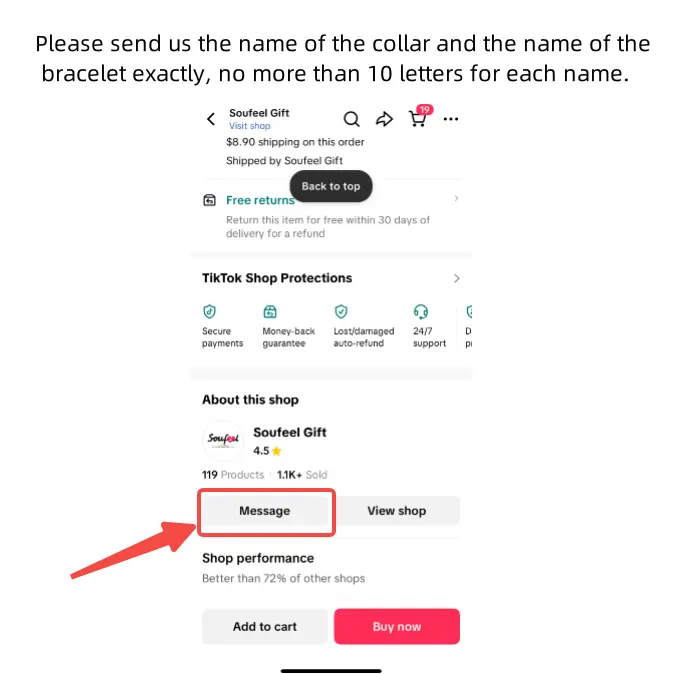Image resolution: width=674 pixels, height=674 pixels.
Task: Tap the Buy now button
Action: [397, 627]
